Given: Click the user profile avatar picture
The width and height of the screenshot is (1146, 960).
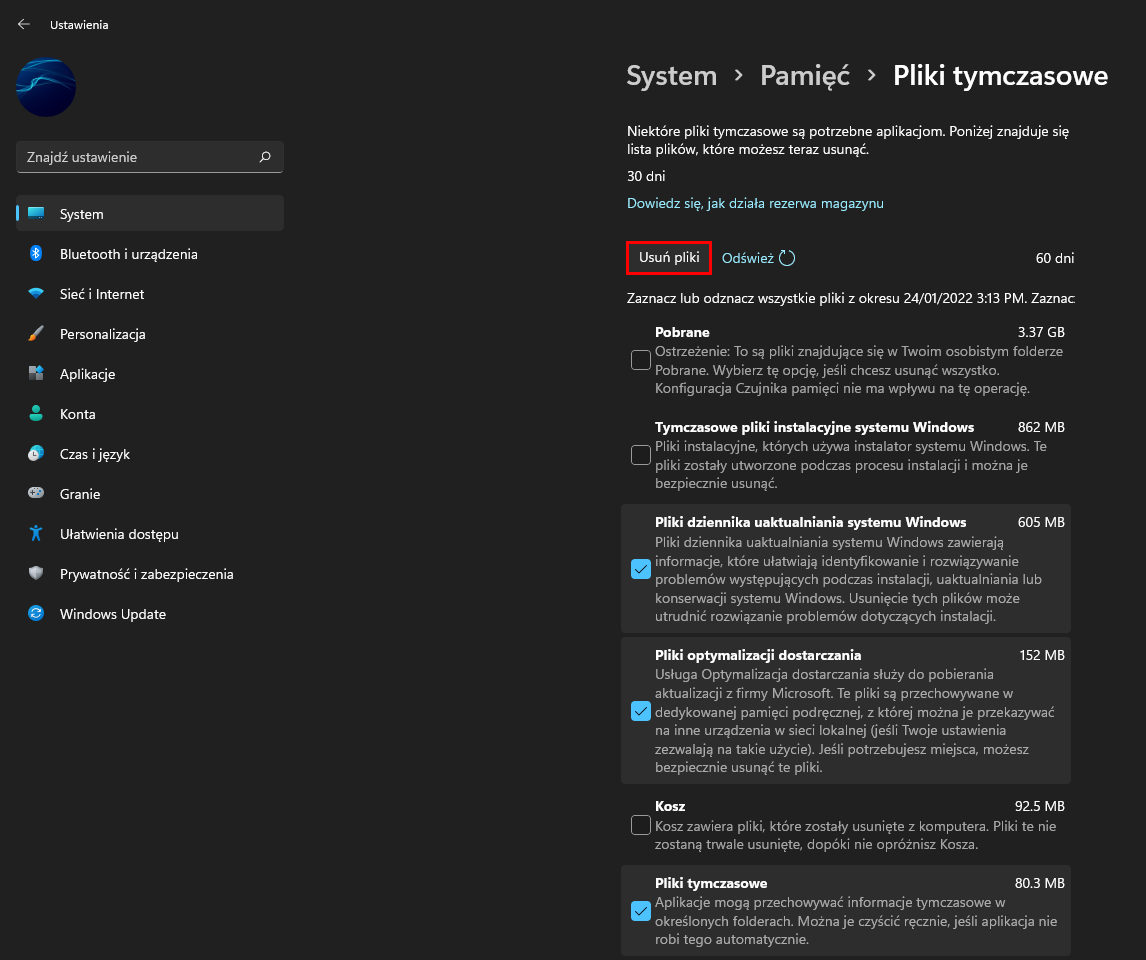Looking at the screenshot, I should click(x=46, y=87).
